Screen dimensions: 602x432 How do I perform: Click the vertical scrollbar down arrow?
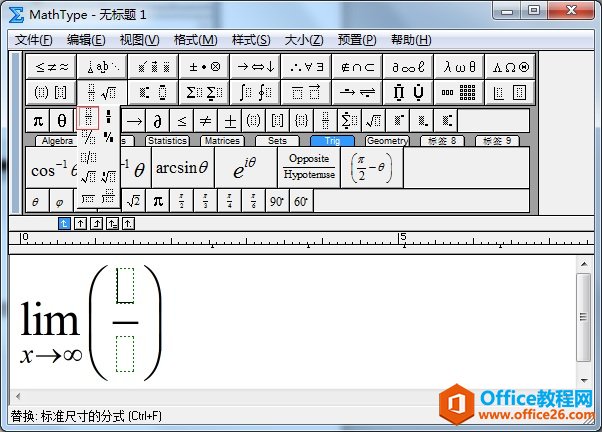point(584,381)
